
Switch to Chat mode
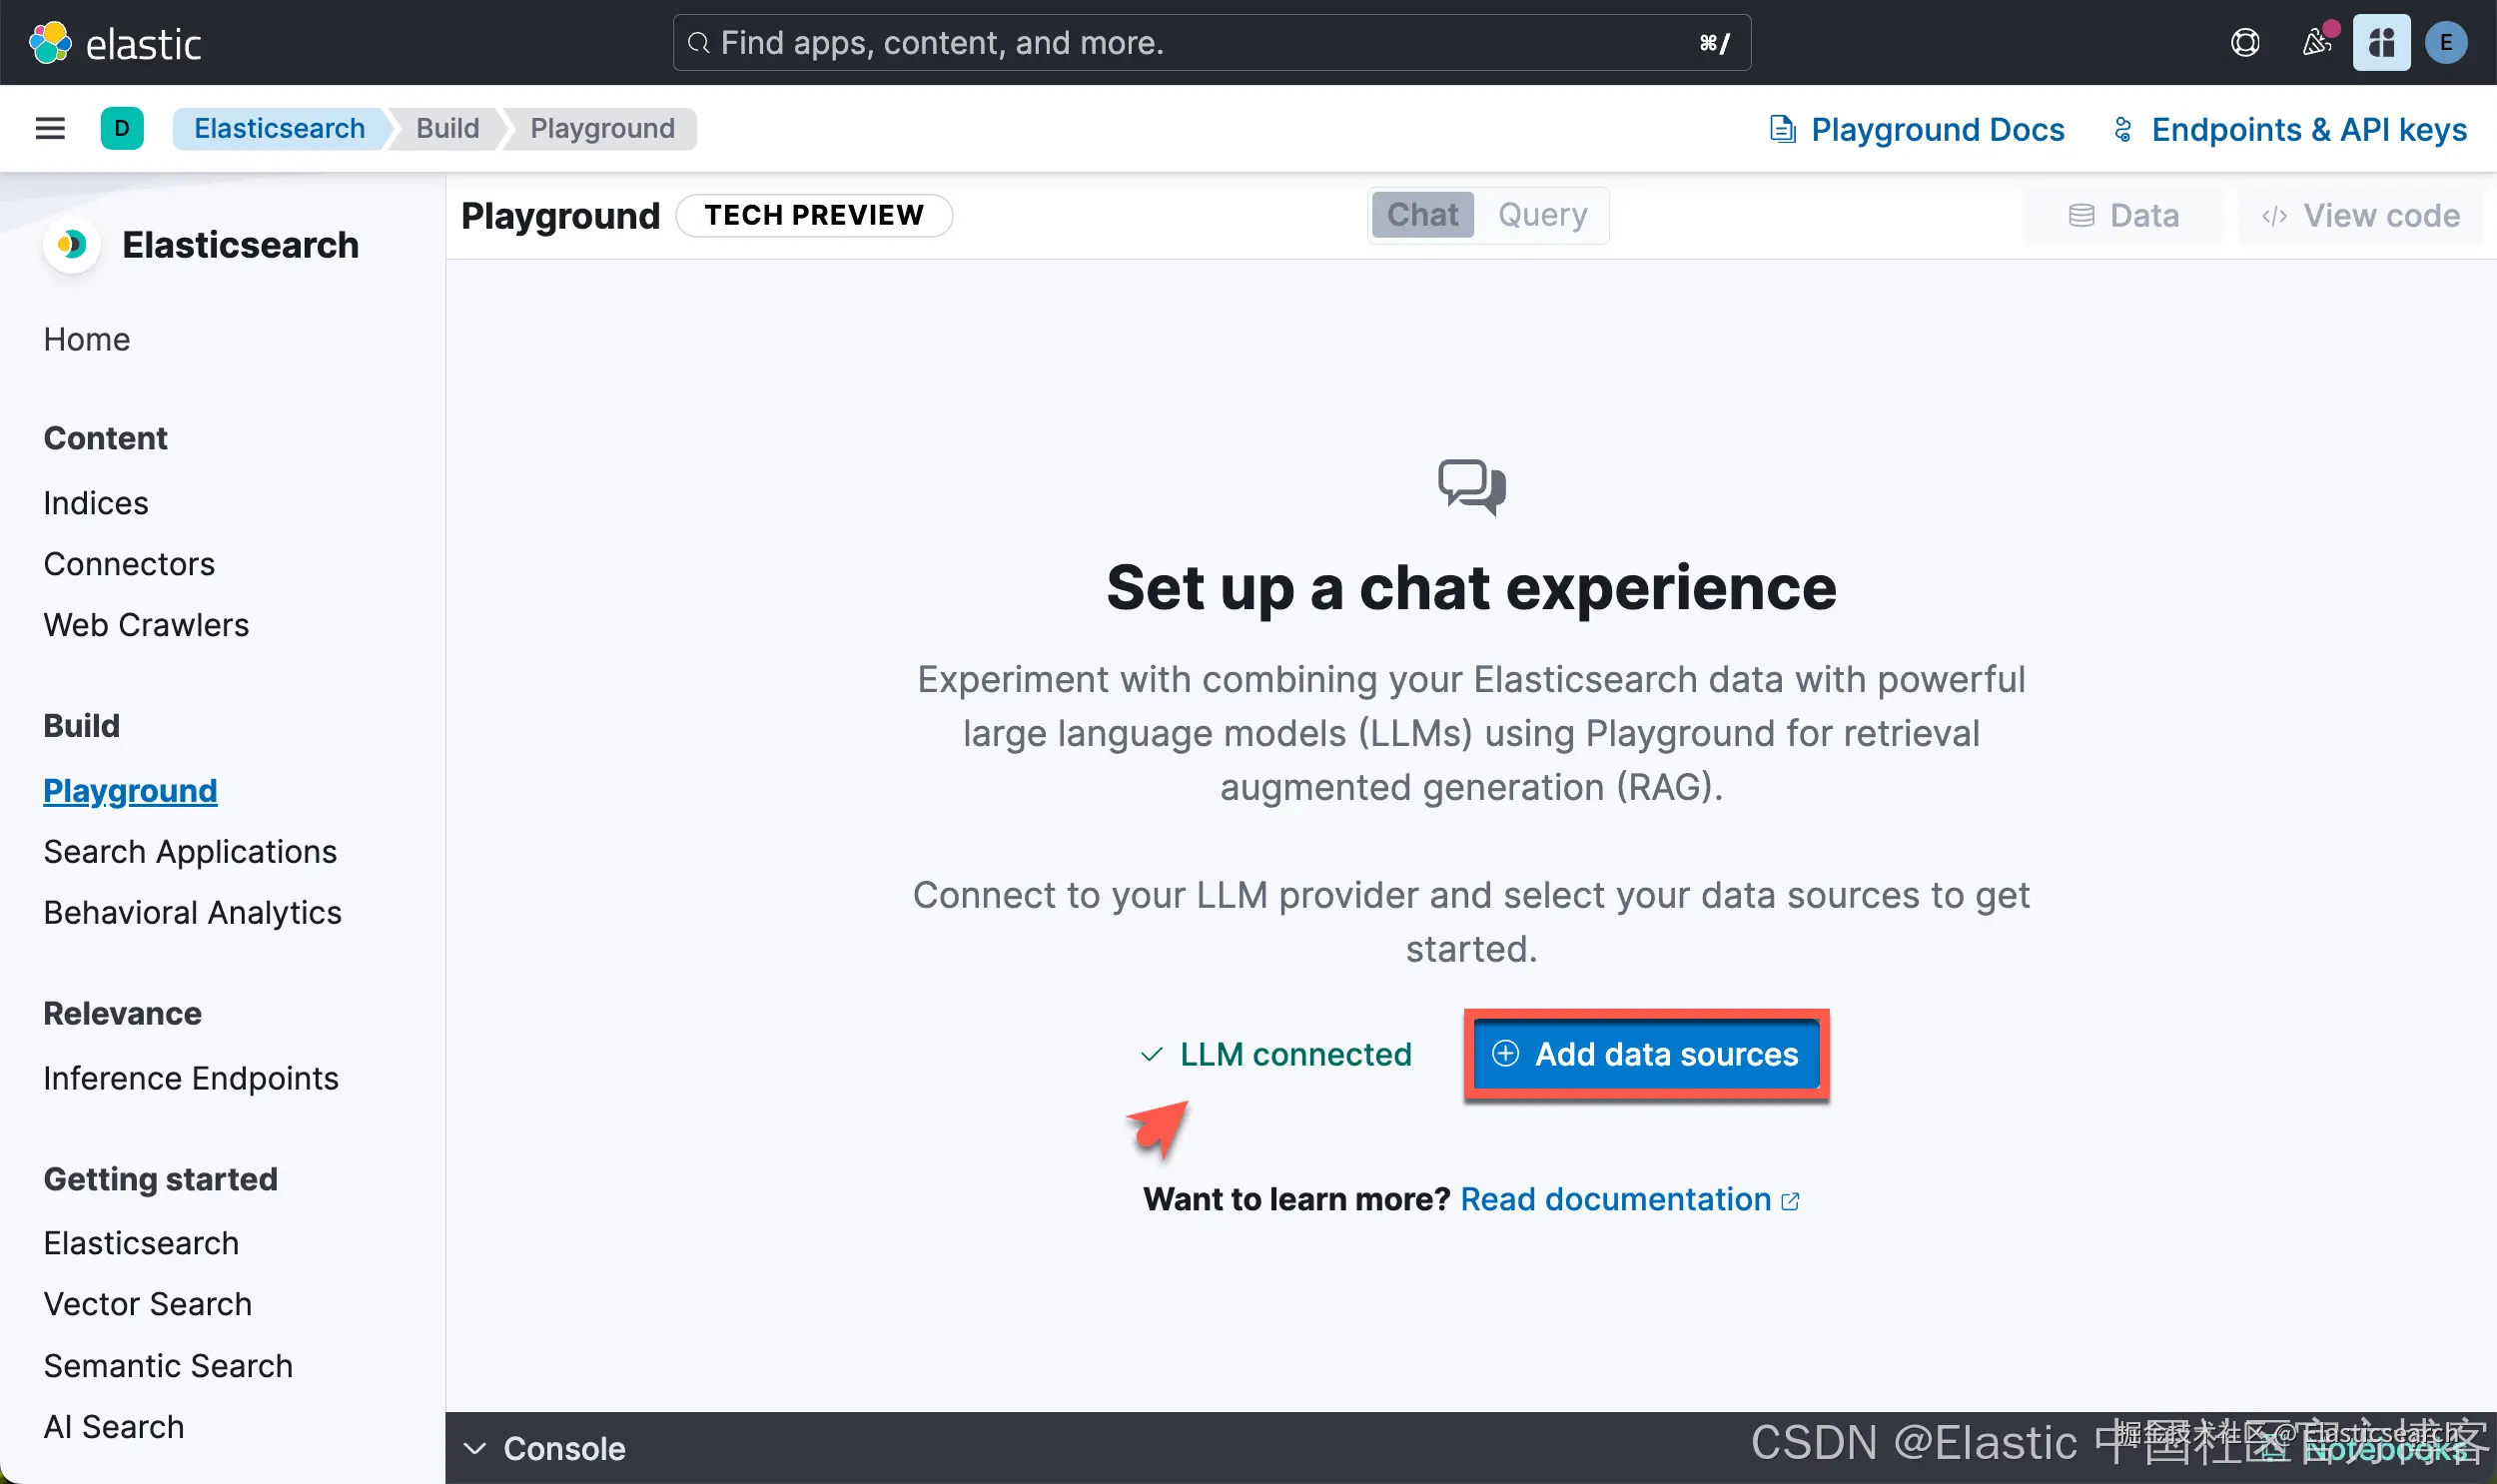tap(1422, 215)
